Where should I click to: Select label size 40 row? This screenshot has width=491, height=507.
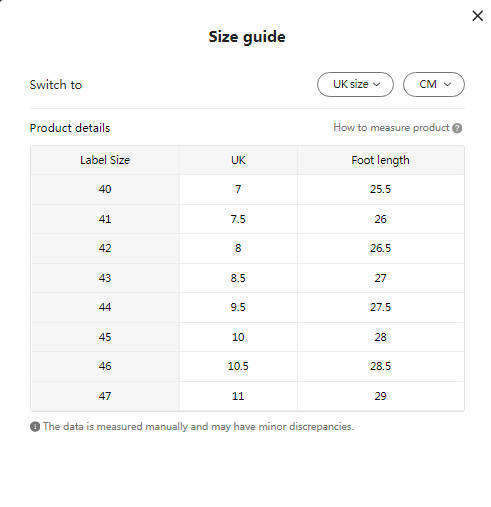(x=247, y=189)
